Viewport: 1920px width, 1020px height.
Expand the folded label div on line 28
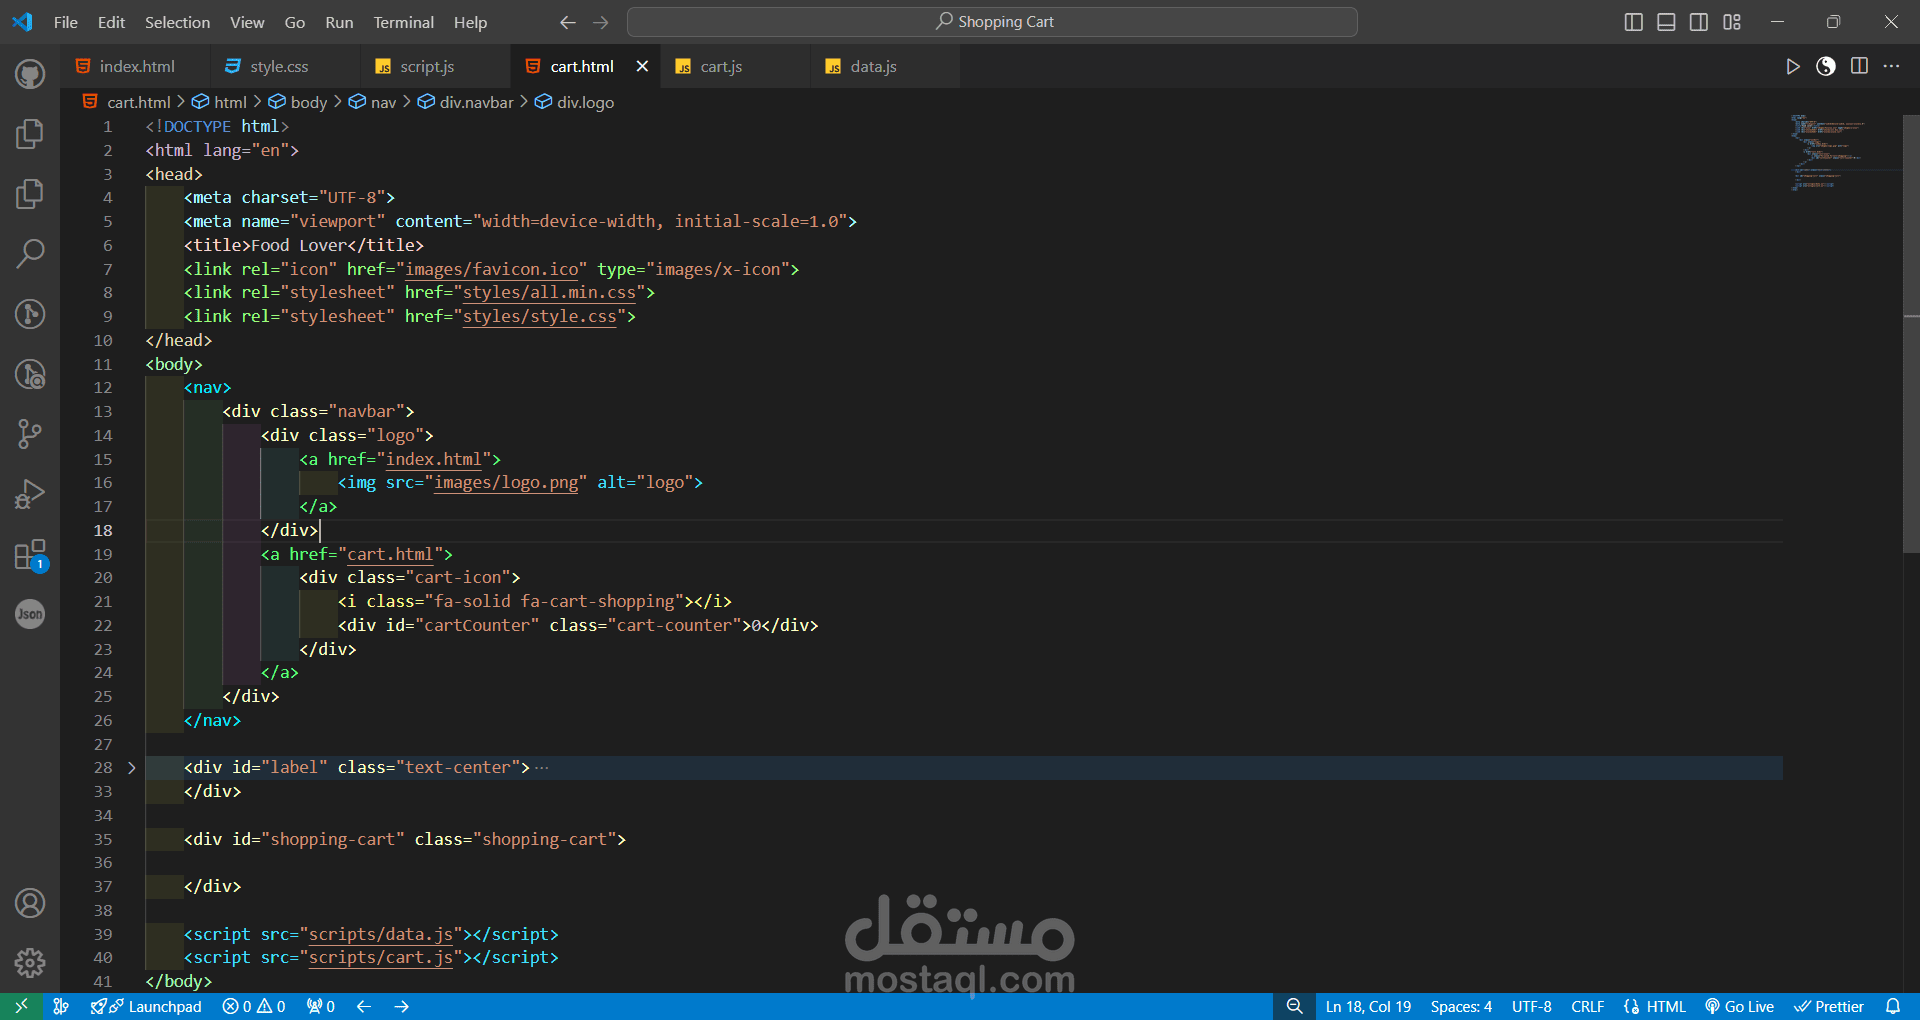(x=131, y=768)
